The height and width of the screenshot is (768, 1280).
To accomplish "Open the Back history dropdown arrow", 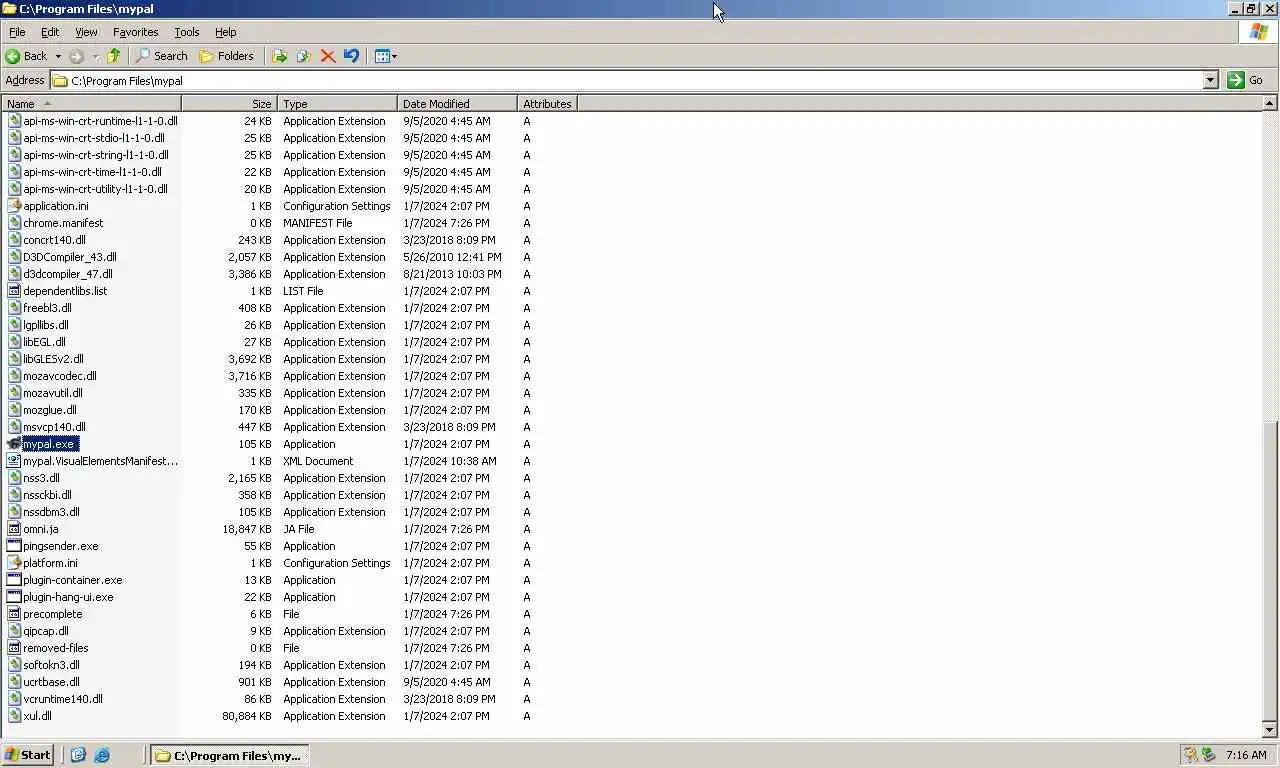I will (58, 56).
